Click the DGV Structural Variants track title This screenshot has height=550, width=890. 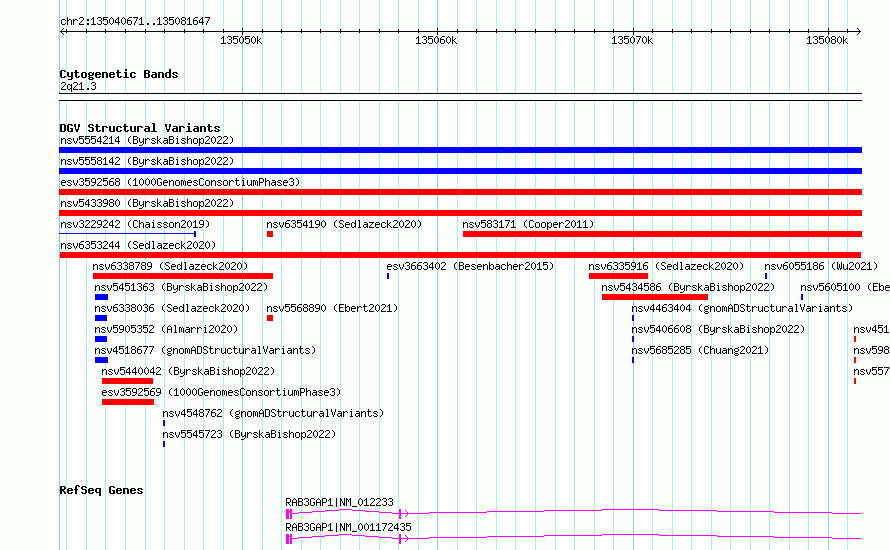(140, 128)
